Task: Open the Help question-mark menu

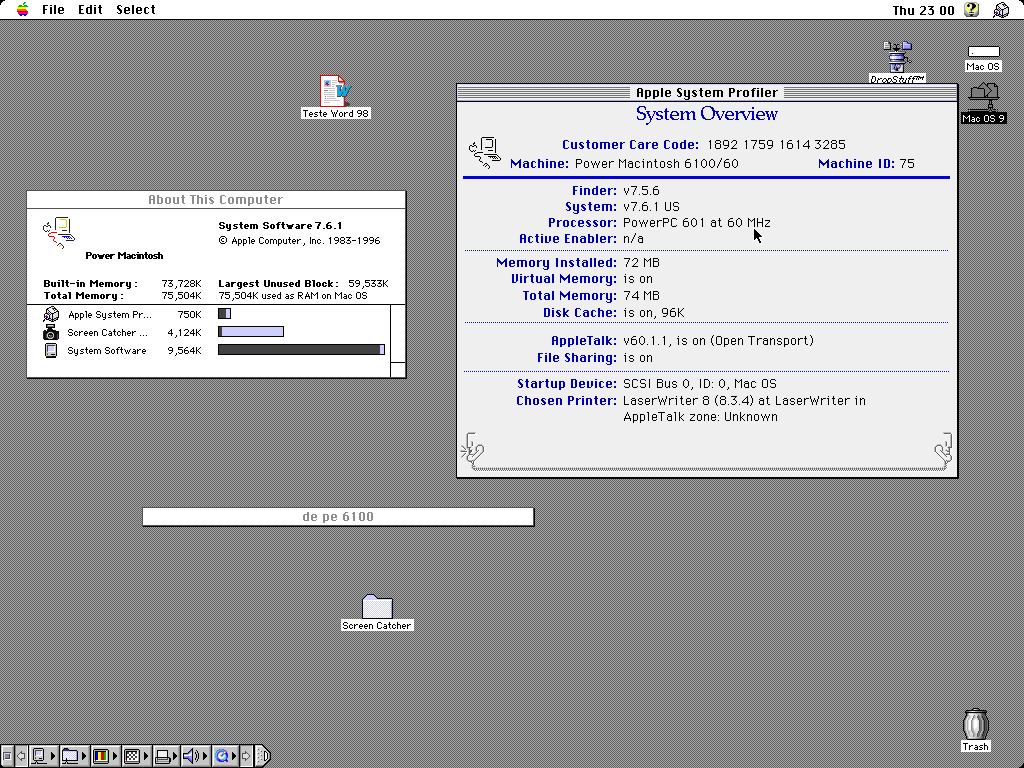Action: pos(972,9)
